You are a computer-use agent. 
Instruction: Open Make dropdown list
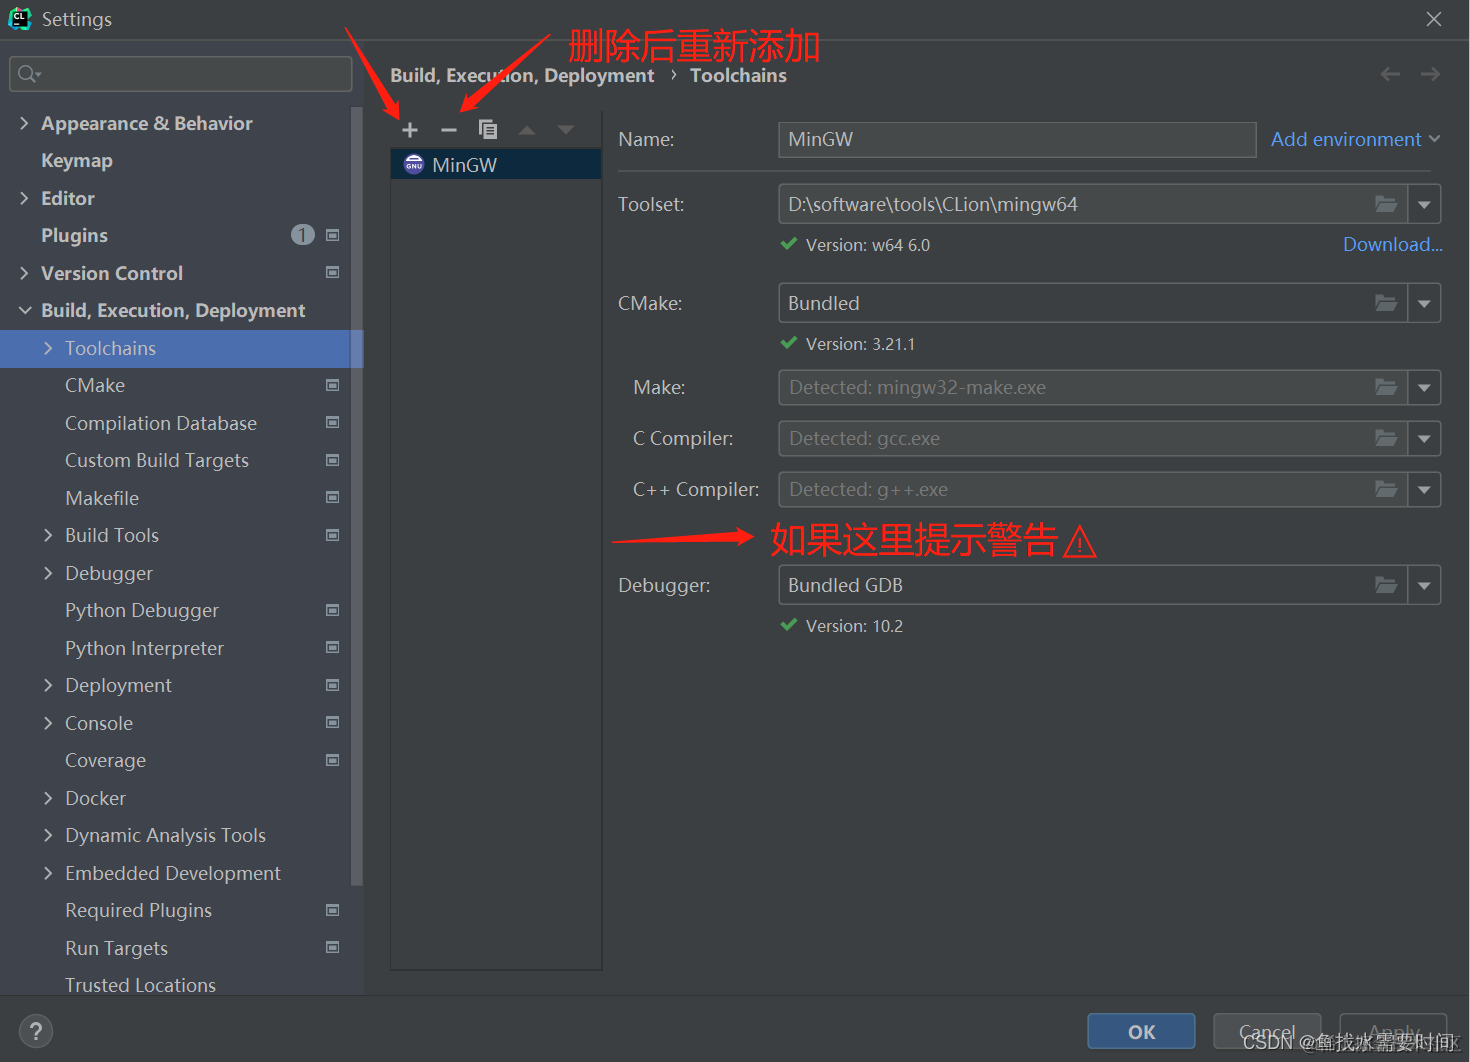(1424, 387)
